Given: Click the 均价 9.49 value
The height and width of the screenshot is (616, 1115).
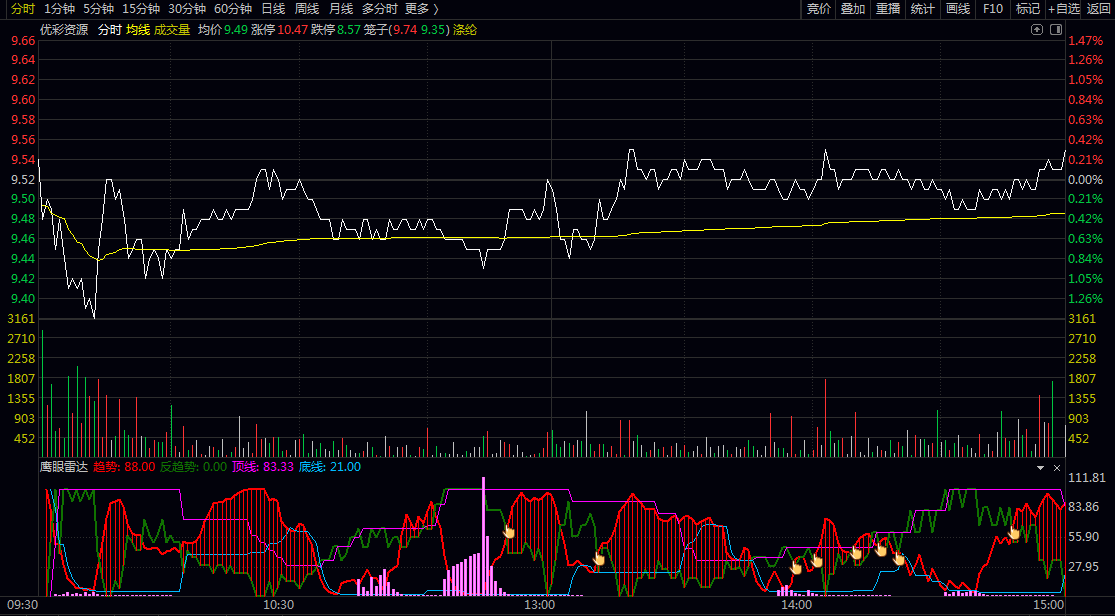Looking at the screenshot, I should (223, 30).
